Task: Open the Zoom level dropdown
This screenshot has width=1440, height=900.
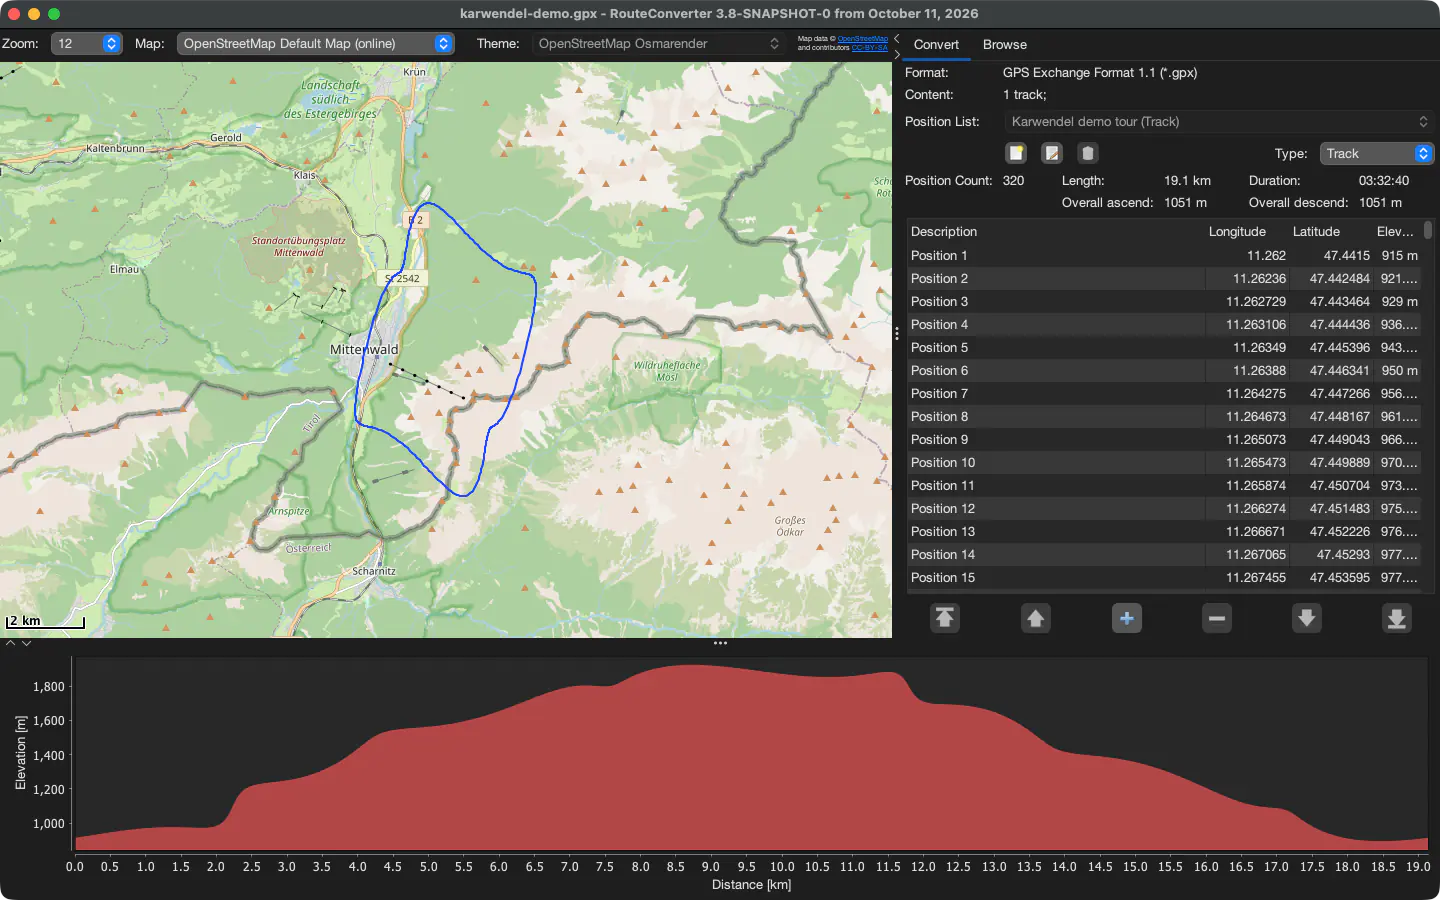Action: (x=87, y=44)
